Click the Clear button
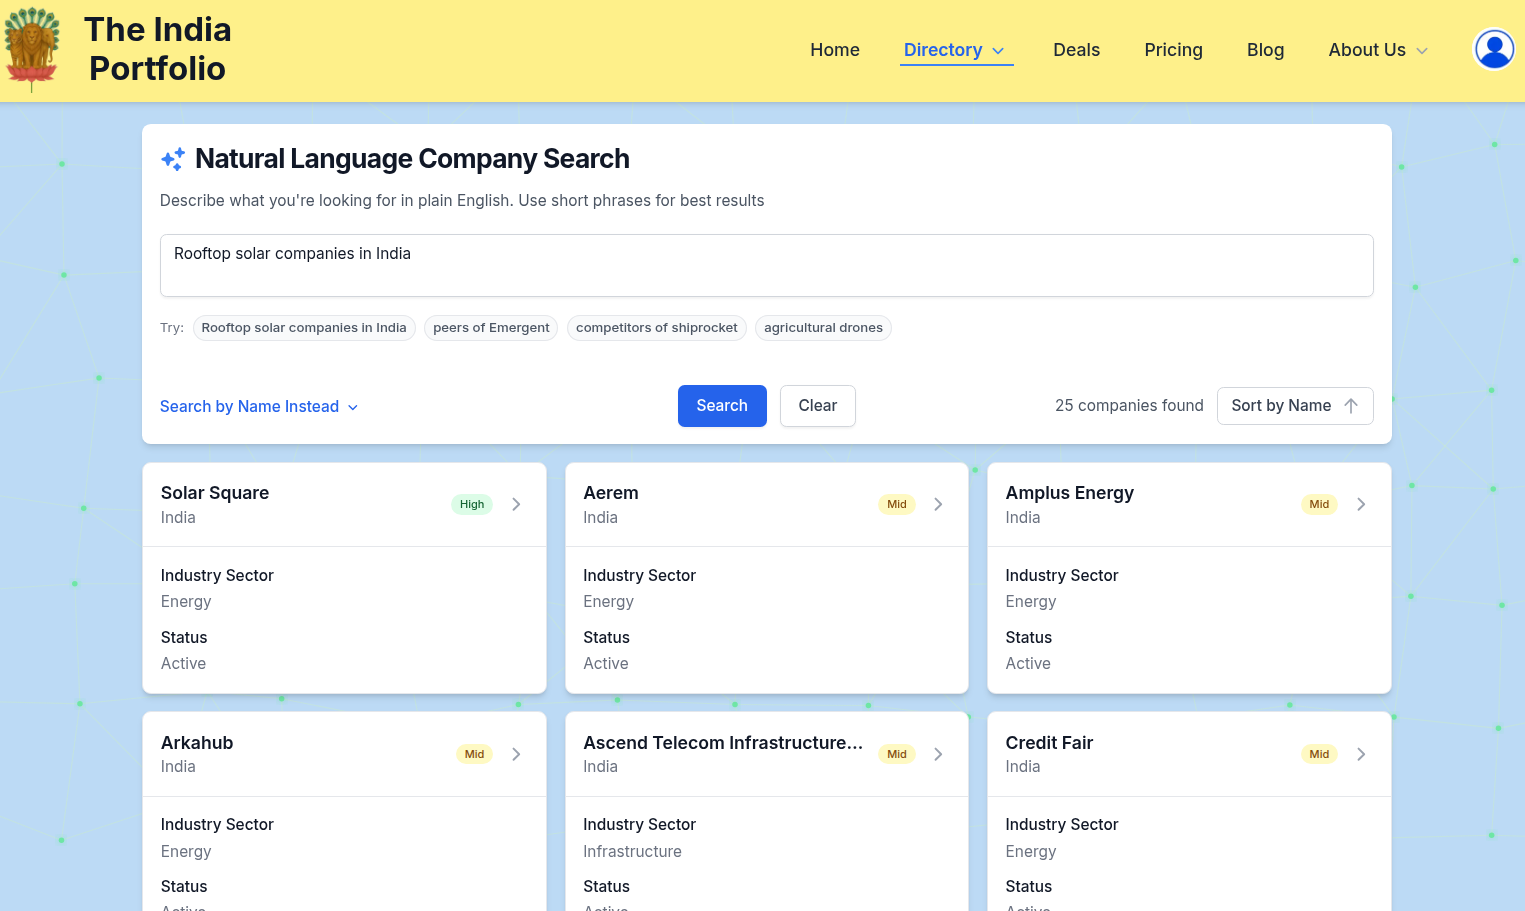 click(817, 405)
